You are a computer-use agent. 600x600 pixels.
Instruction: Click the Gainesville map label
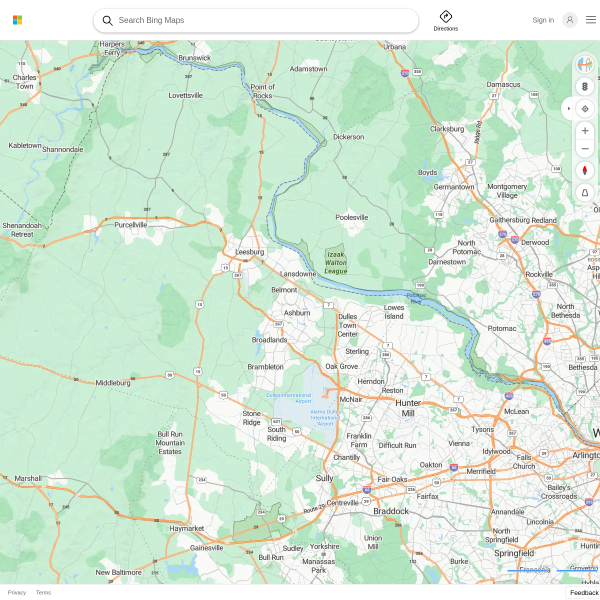[x=207, y=548]
